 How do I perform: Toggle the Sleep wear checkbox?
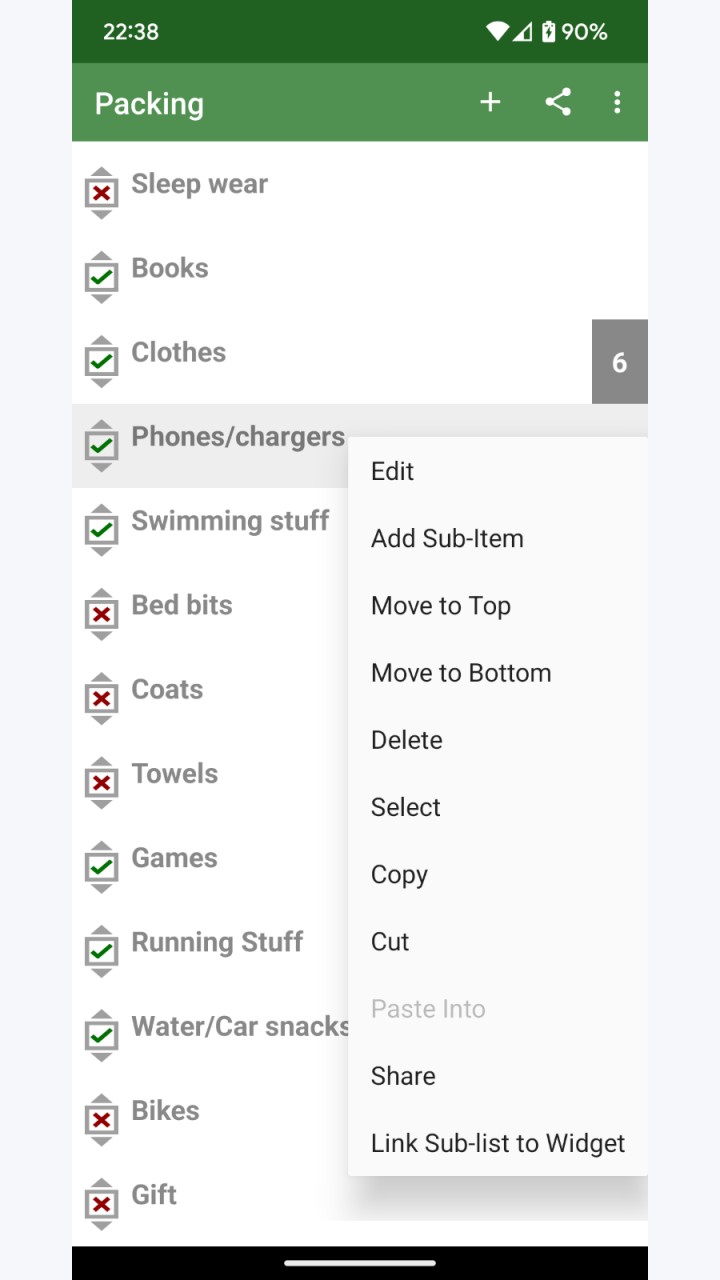pyautogui.click(x=101, y=193)
